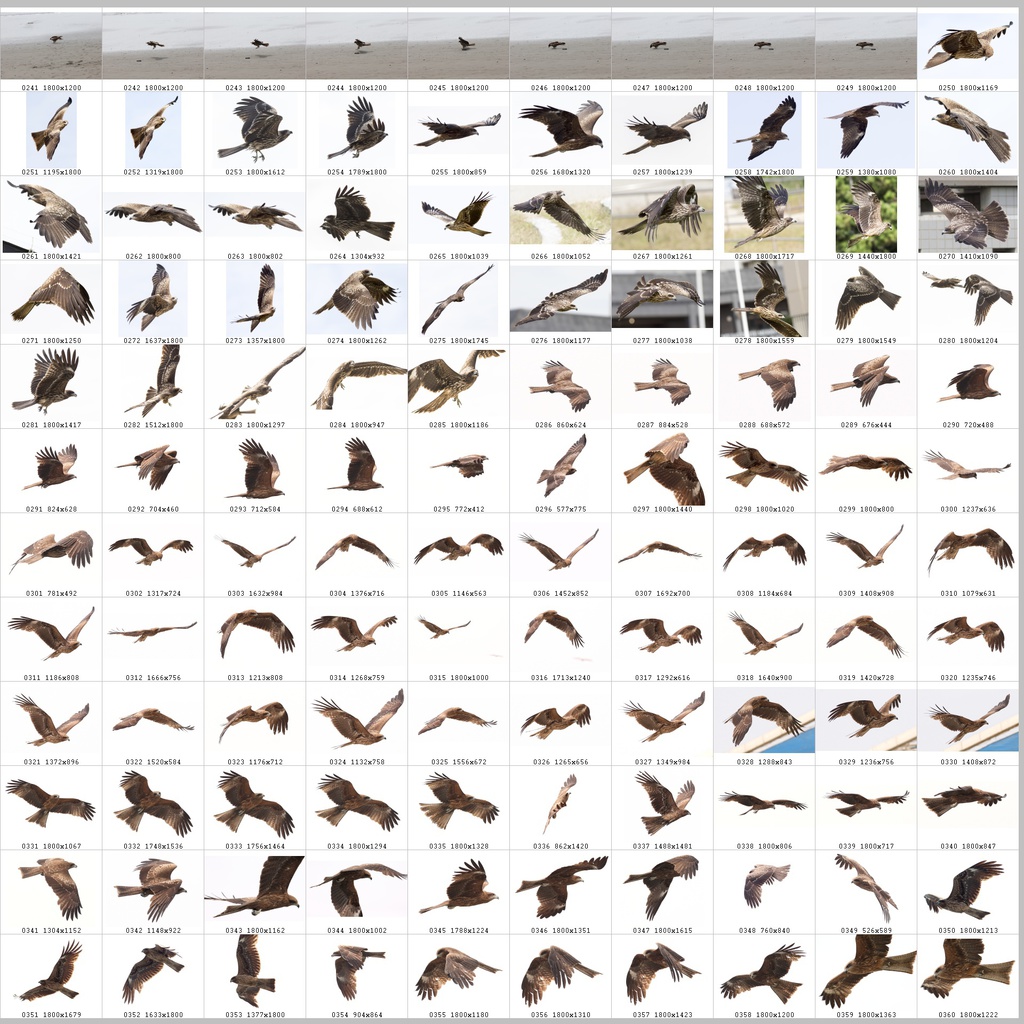Viewport: 1024px width, 1024px height.
Task: Pick thumbnail 0313 kite with arched wings
Action: coord(255,634)
